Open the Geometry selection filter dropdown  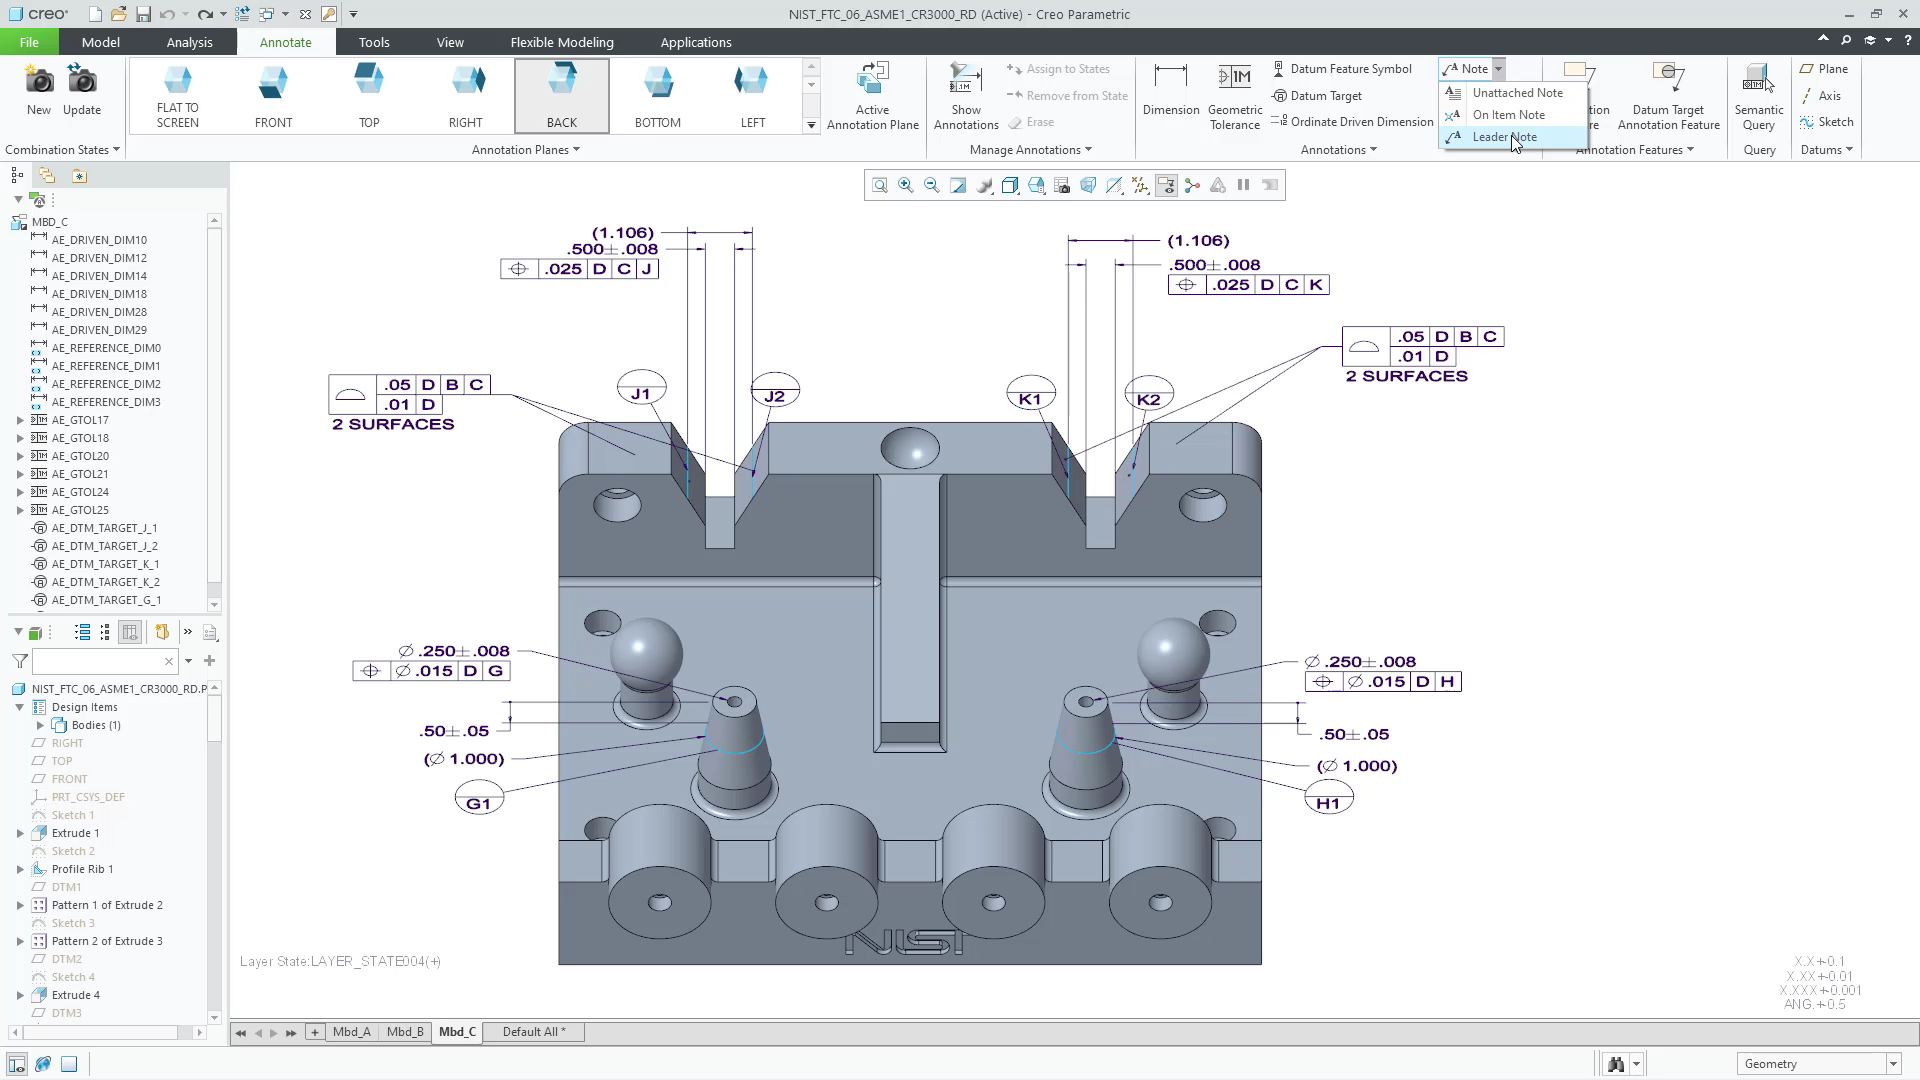(1892, 1064)
